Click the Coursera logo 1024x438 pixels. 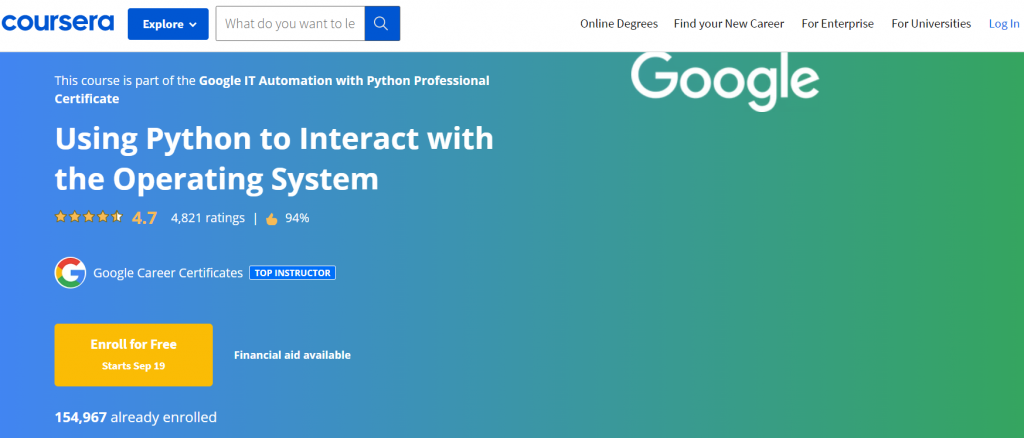[57, 23]
